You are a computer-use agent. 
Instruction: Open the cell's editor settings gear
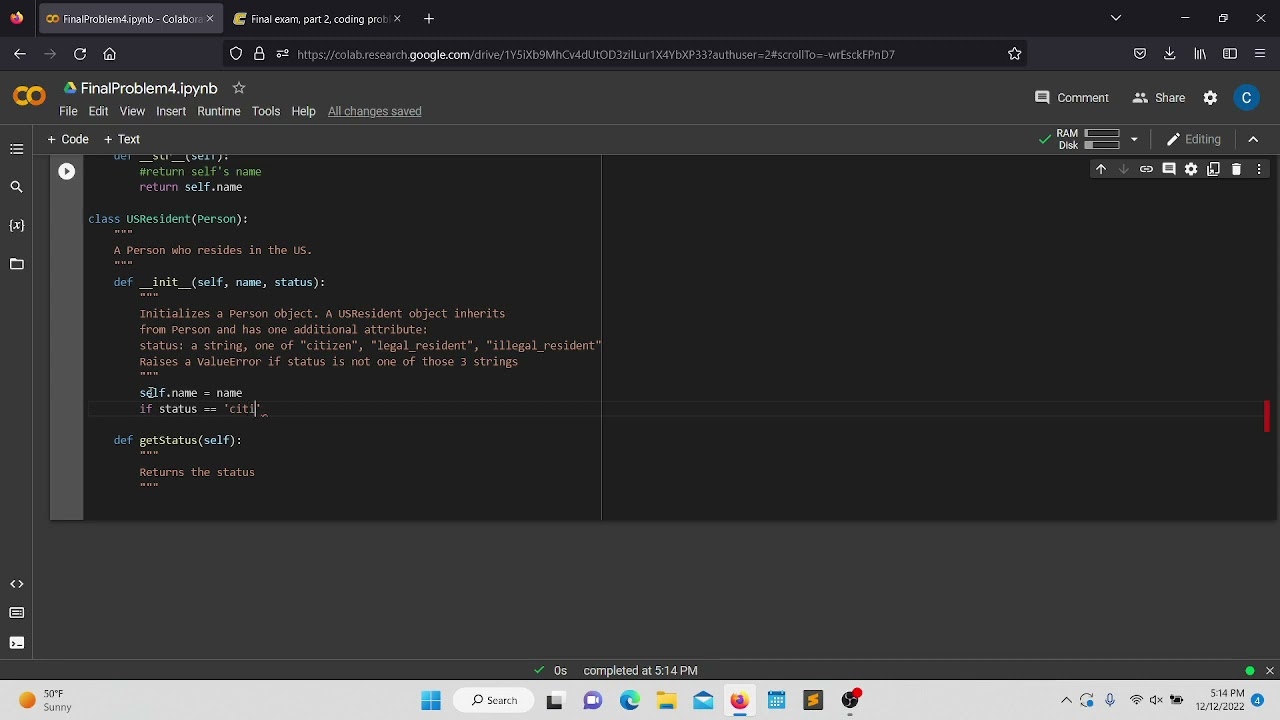(1191, 169)
